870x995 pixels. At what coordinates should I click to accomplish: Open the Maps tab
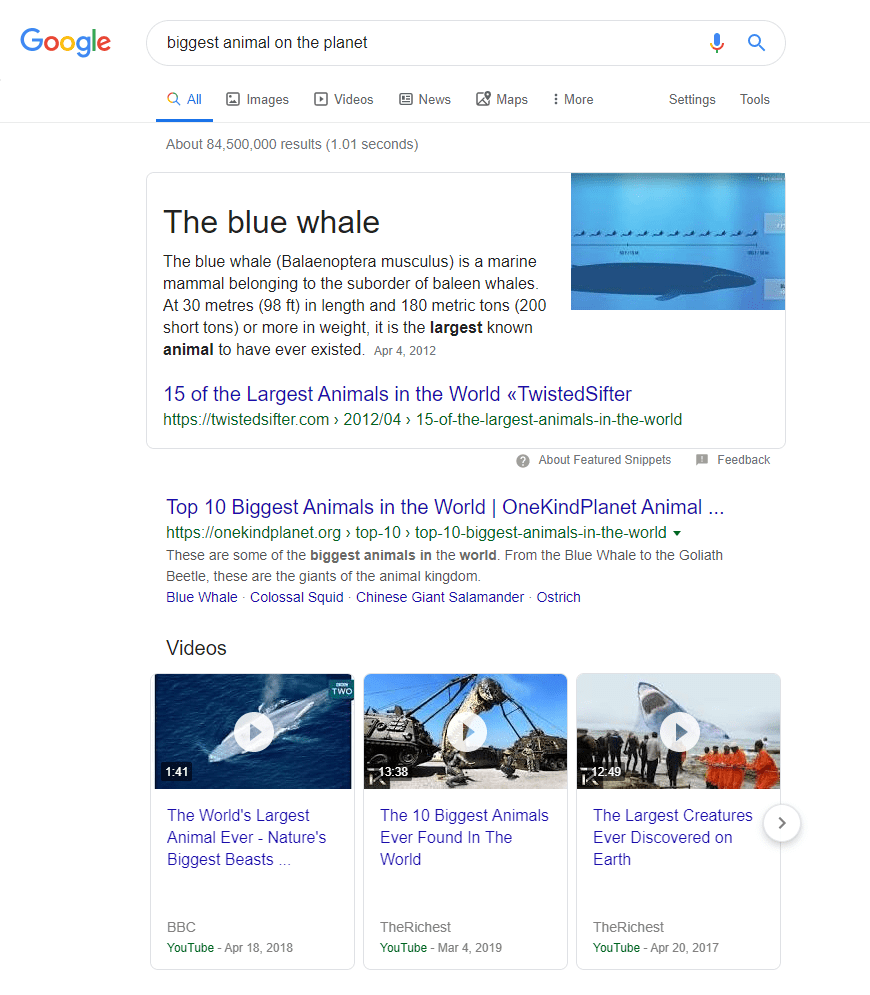(x=501, y=99)
